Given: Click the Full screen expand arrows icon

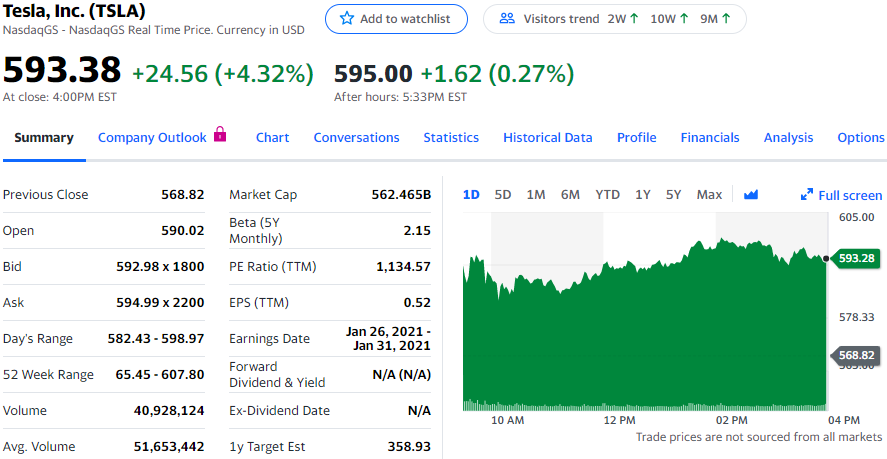Looking at the screenshot, I should 807,195.
